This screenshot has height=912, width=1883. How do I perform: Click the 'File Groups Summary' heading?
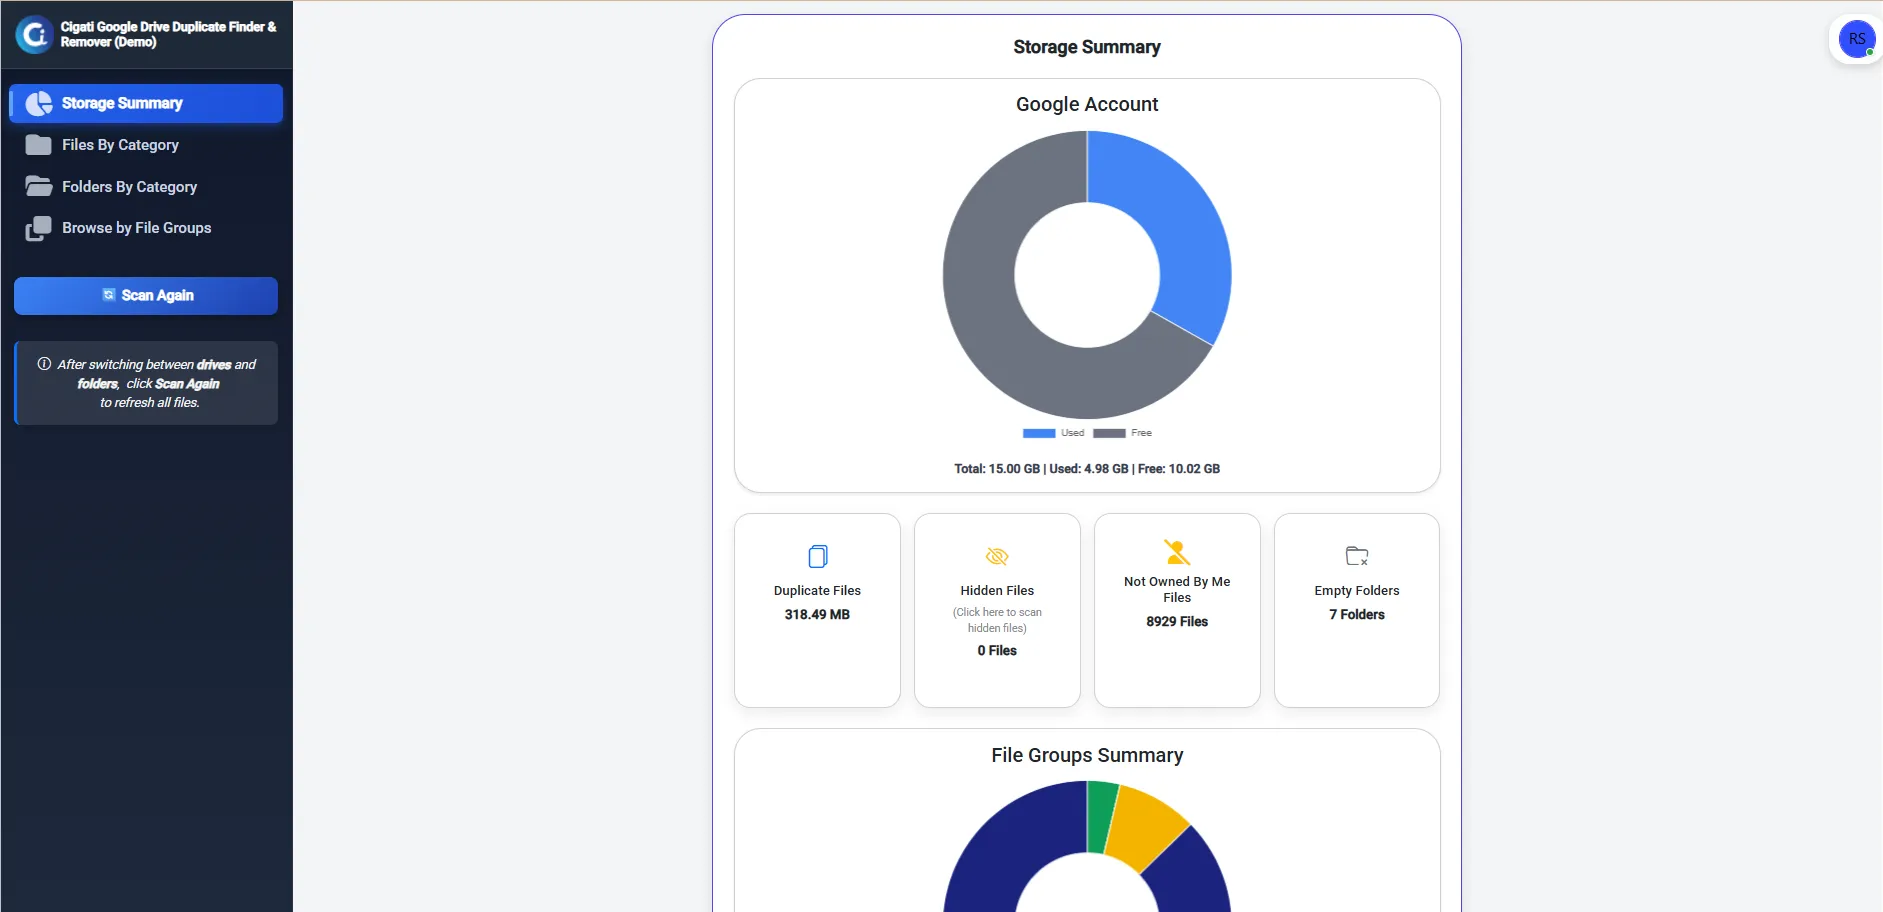click(x=1087, y=755)
